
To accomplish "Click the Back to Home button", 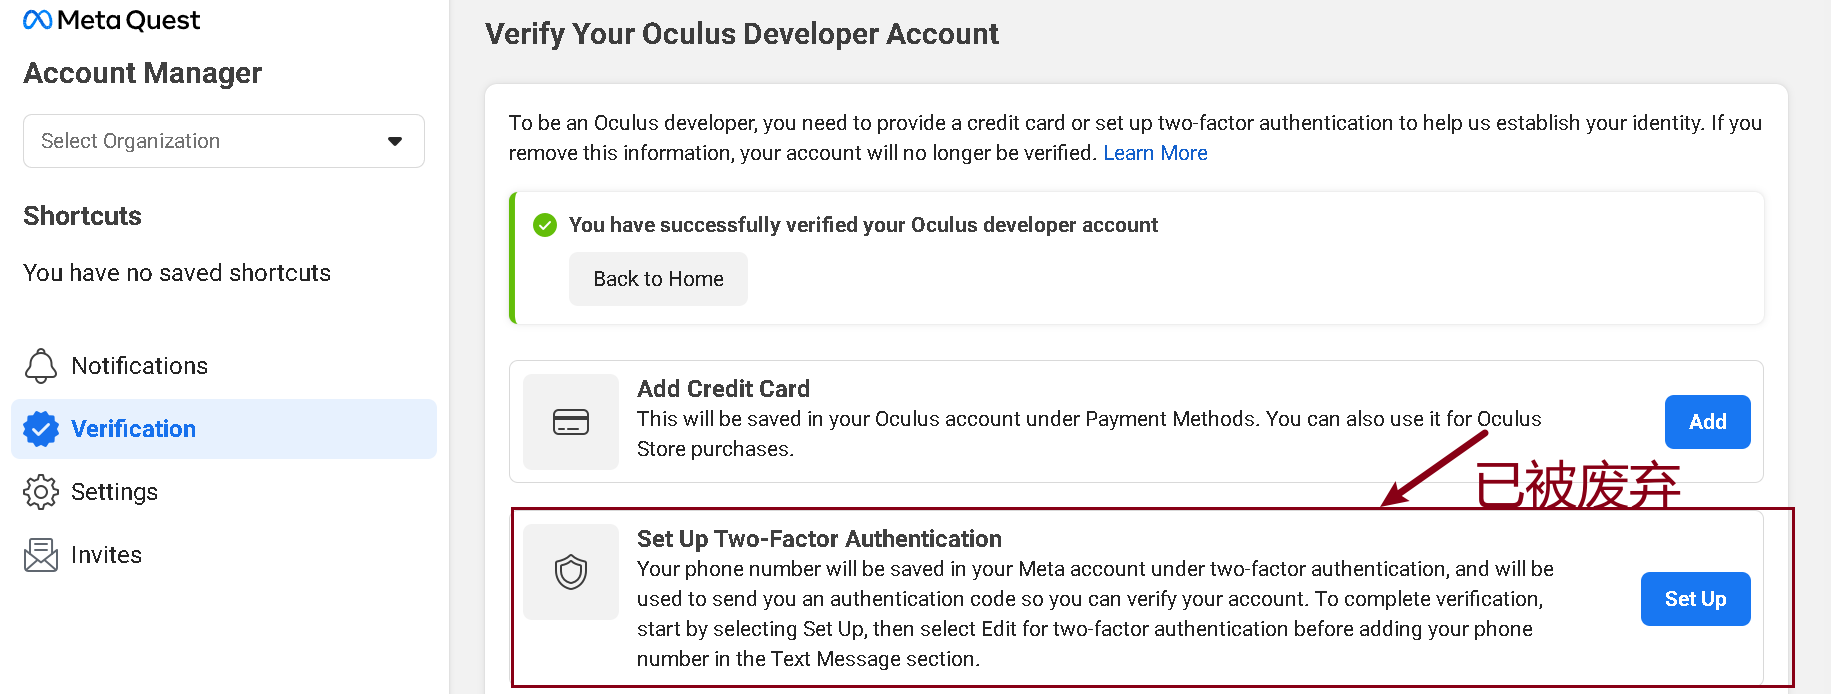I will click(658, 279).
